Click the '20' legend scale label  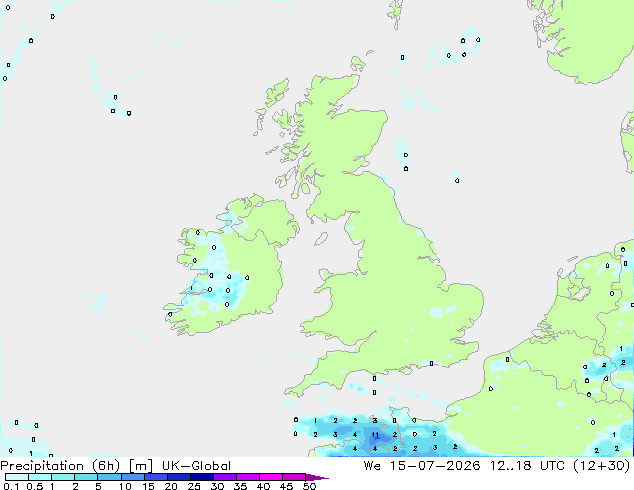click(171, 486)
